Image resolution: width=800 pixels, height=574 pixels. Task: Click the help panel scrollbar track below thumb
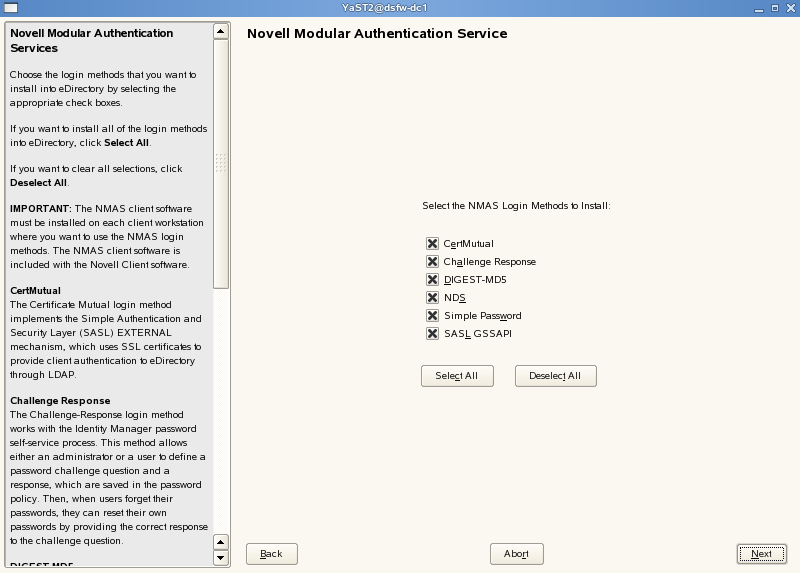pyautogui.click(x=220, y=411)
